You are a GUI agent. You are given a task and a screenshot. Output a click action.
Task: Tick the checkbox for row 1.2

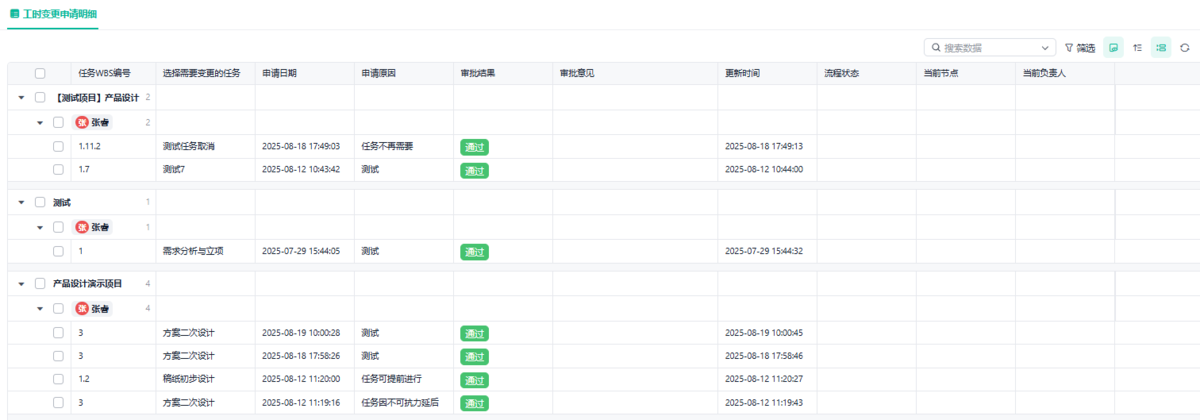[x=58, y=379]
